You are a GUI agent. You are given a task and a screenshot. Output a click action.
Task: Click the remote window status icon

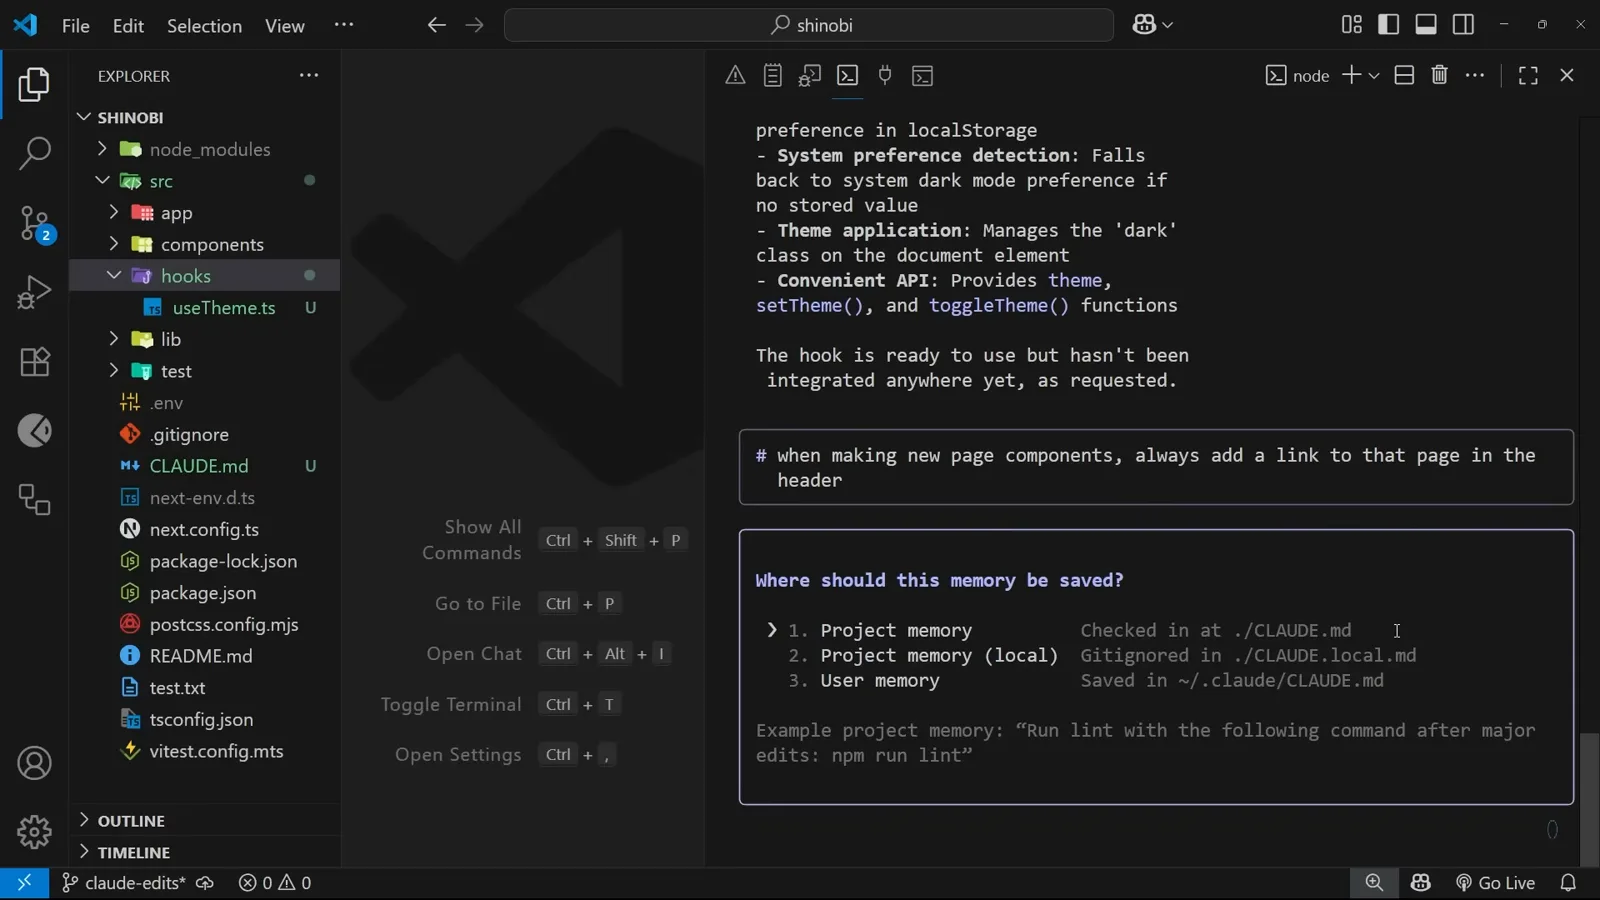click(x=24, y=883)
